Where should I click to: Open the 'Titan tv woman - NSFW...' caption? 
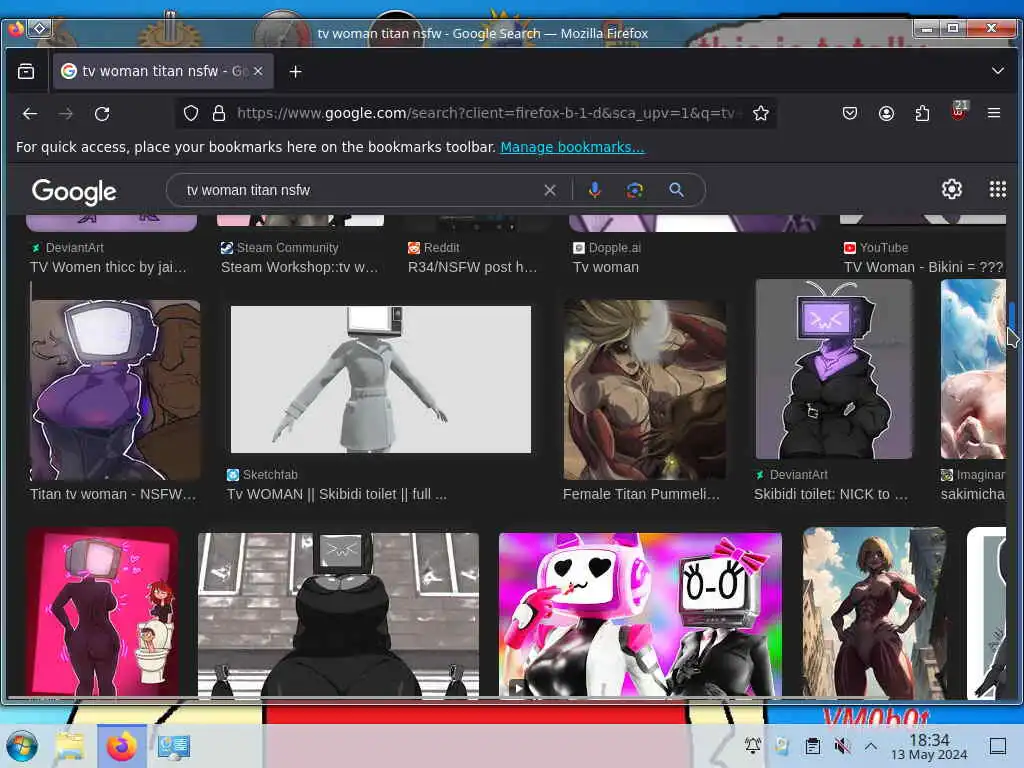pos(112,494)
